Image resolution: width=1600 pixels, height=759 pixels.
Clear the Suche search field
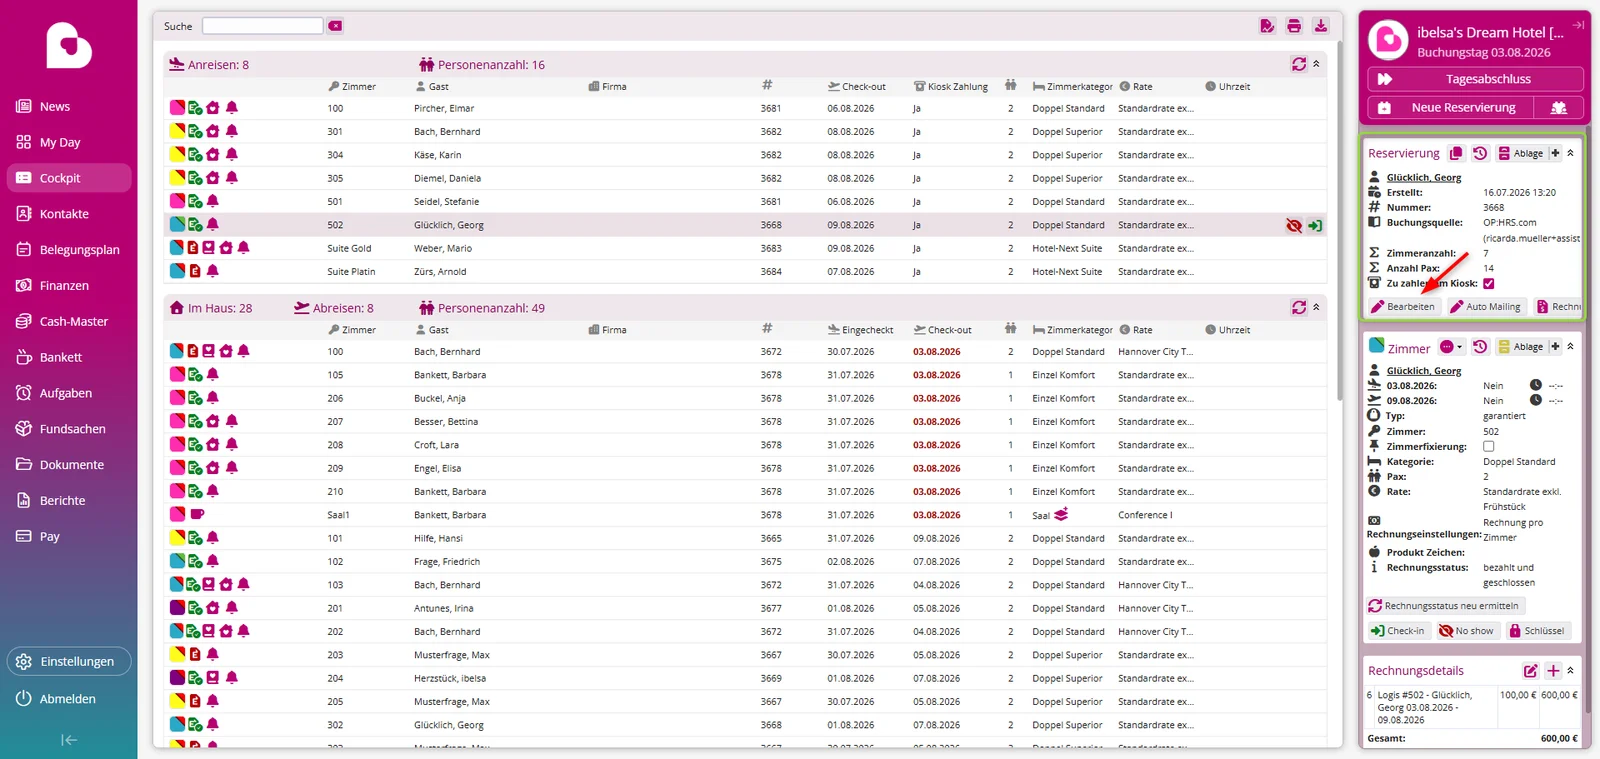coord(335,26)
